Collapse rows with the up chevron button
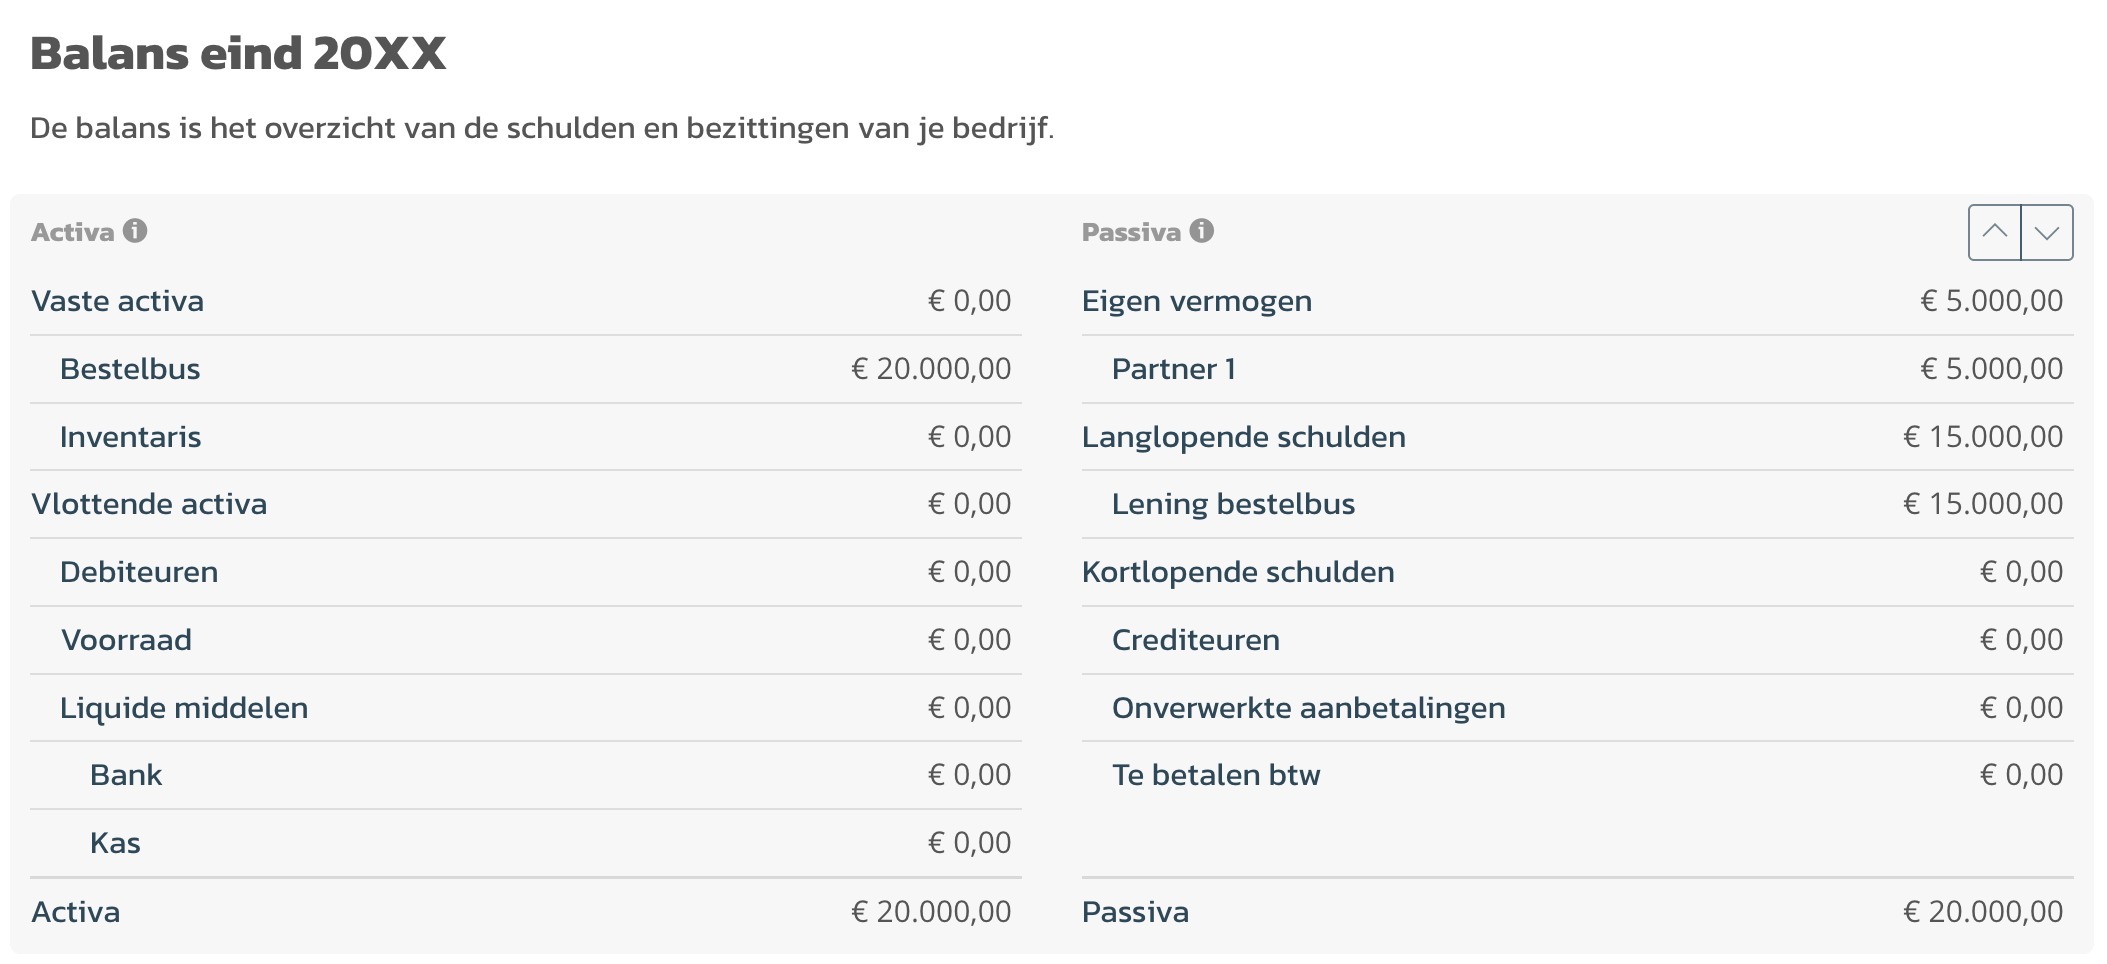Screen dimensions: 2107x964 [1995, 232]
